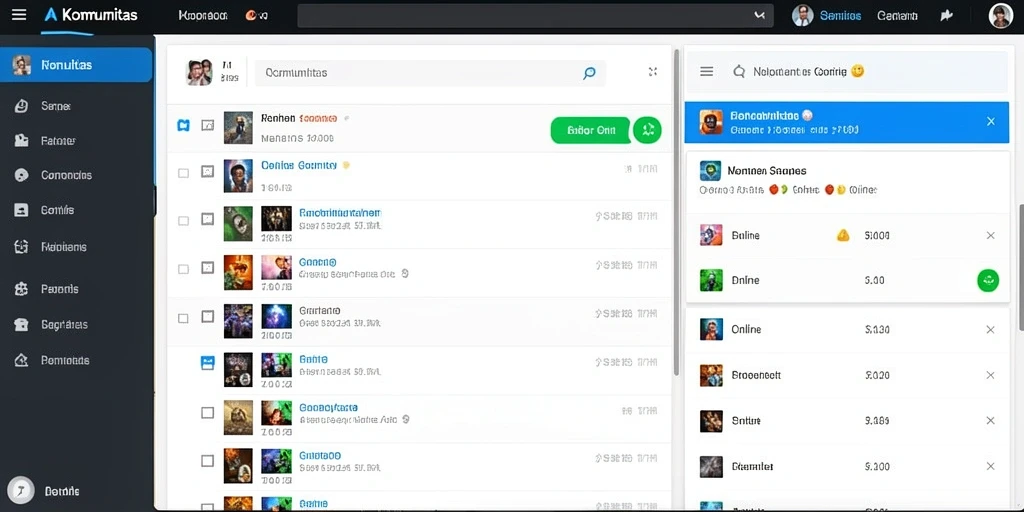This screenshot has height=512, width=1024.
Task: Open the user profile avatar at top right
Action: 1000,16
